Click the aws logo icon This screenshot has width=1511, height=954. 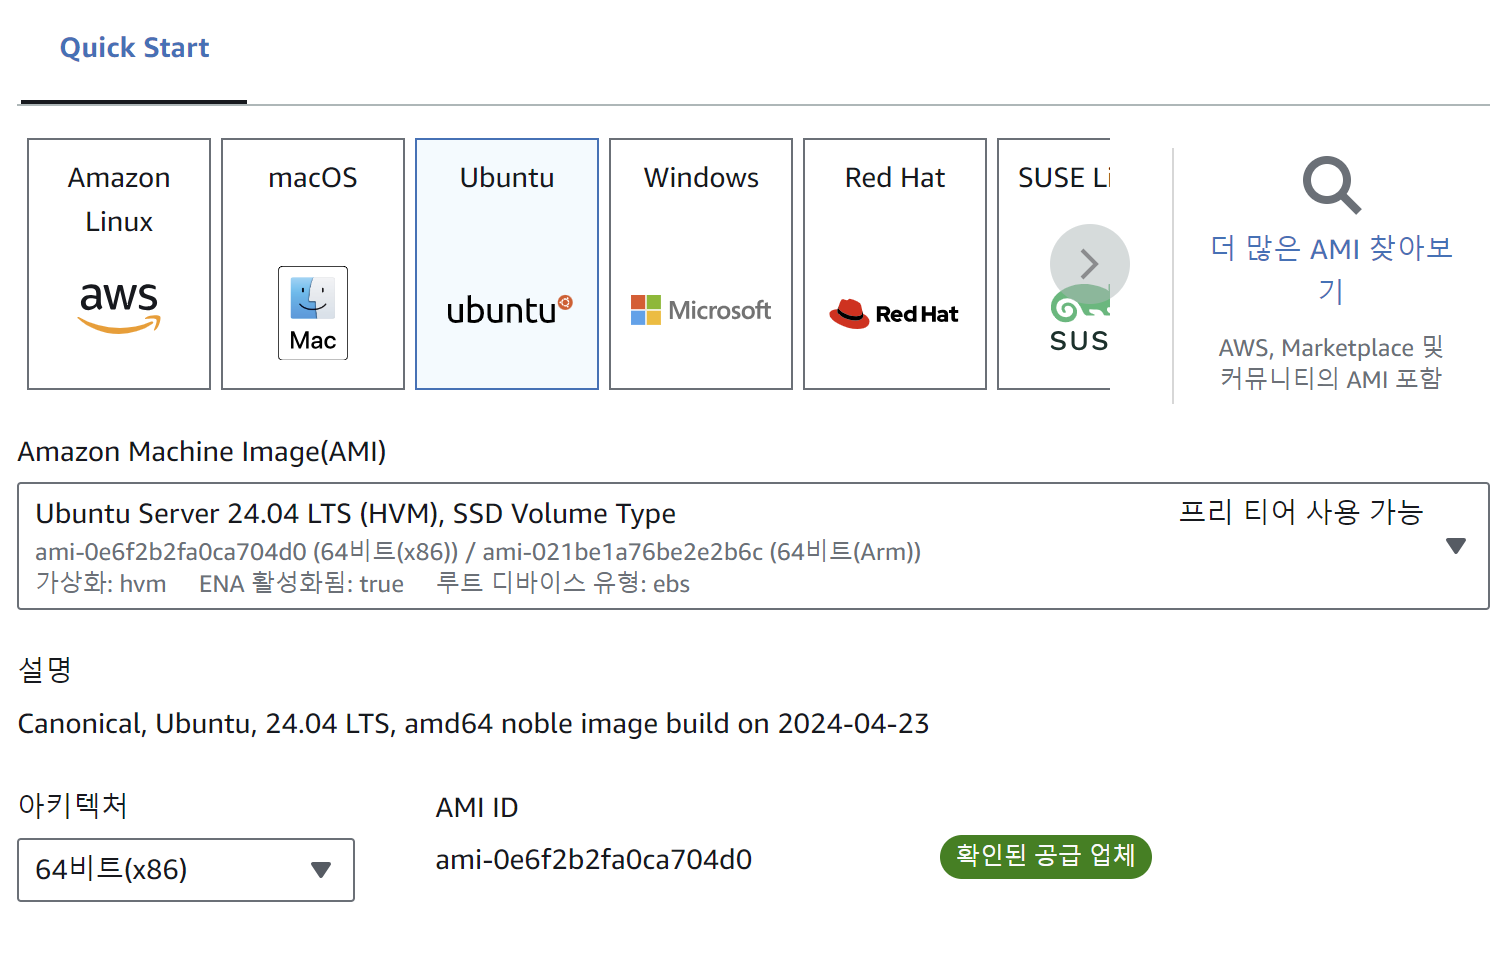coord(119,306)
